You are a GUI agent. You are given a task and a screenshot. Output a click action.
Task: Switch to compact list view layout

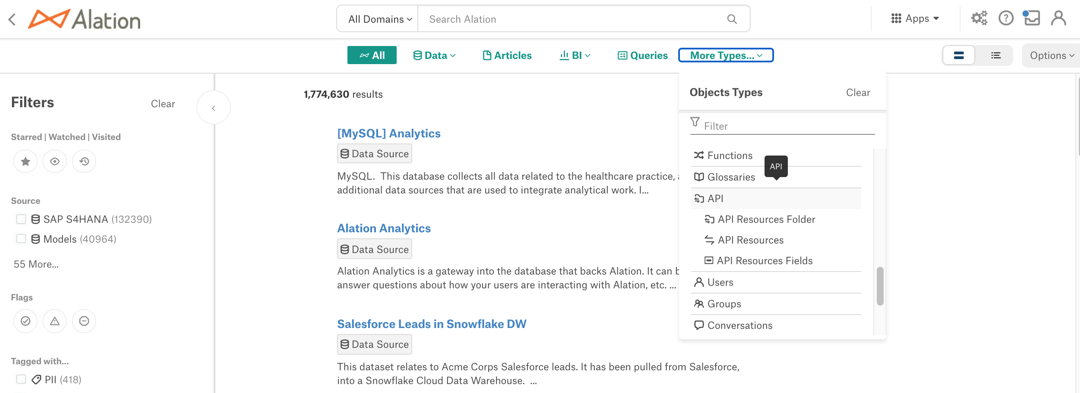click(995, 55)
